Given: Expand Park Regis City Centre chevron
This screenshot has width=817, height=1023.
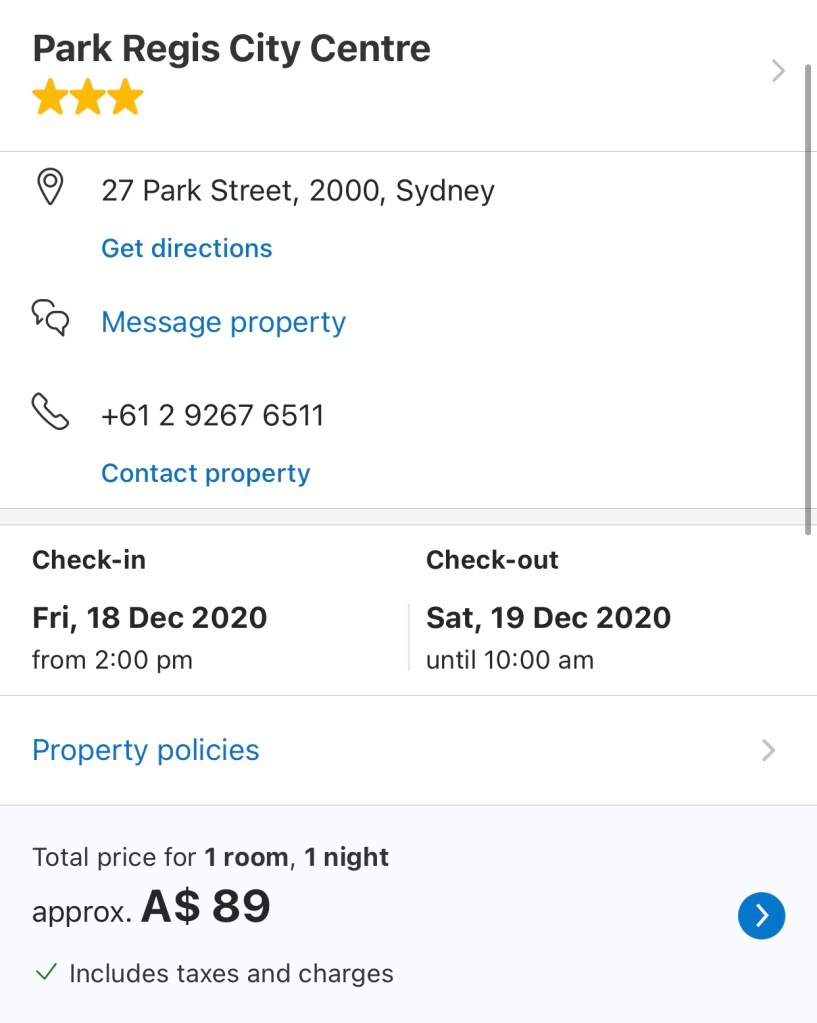Looking at the screenshot, I should tap(778, 71).
